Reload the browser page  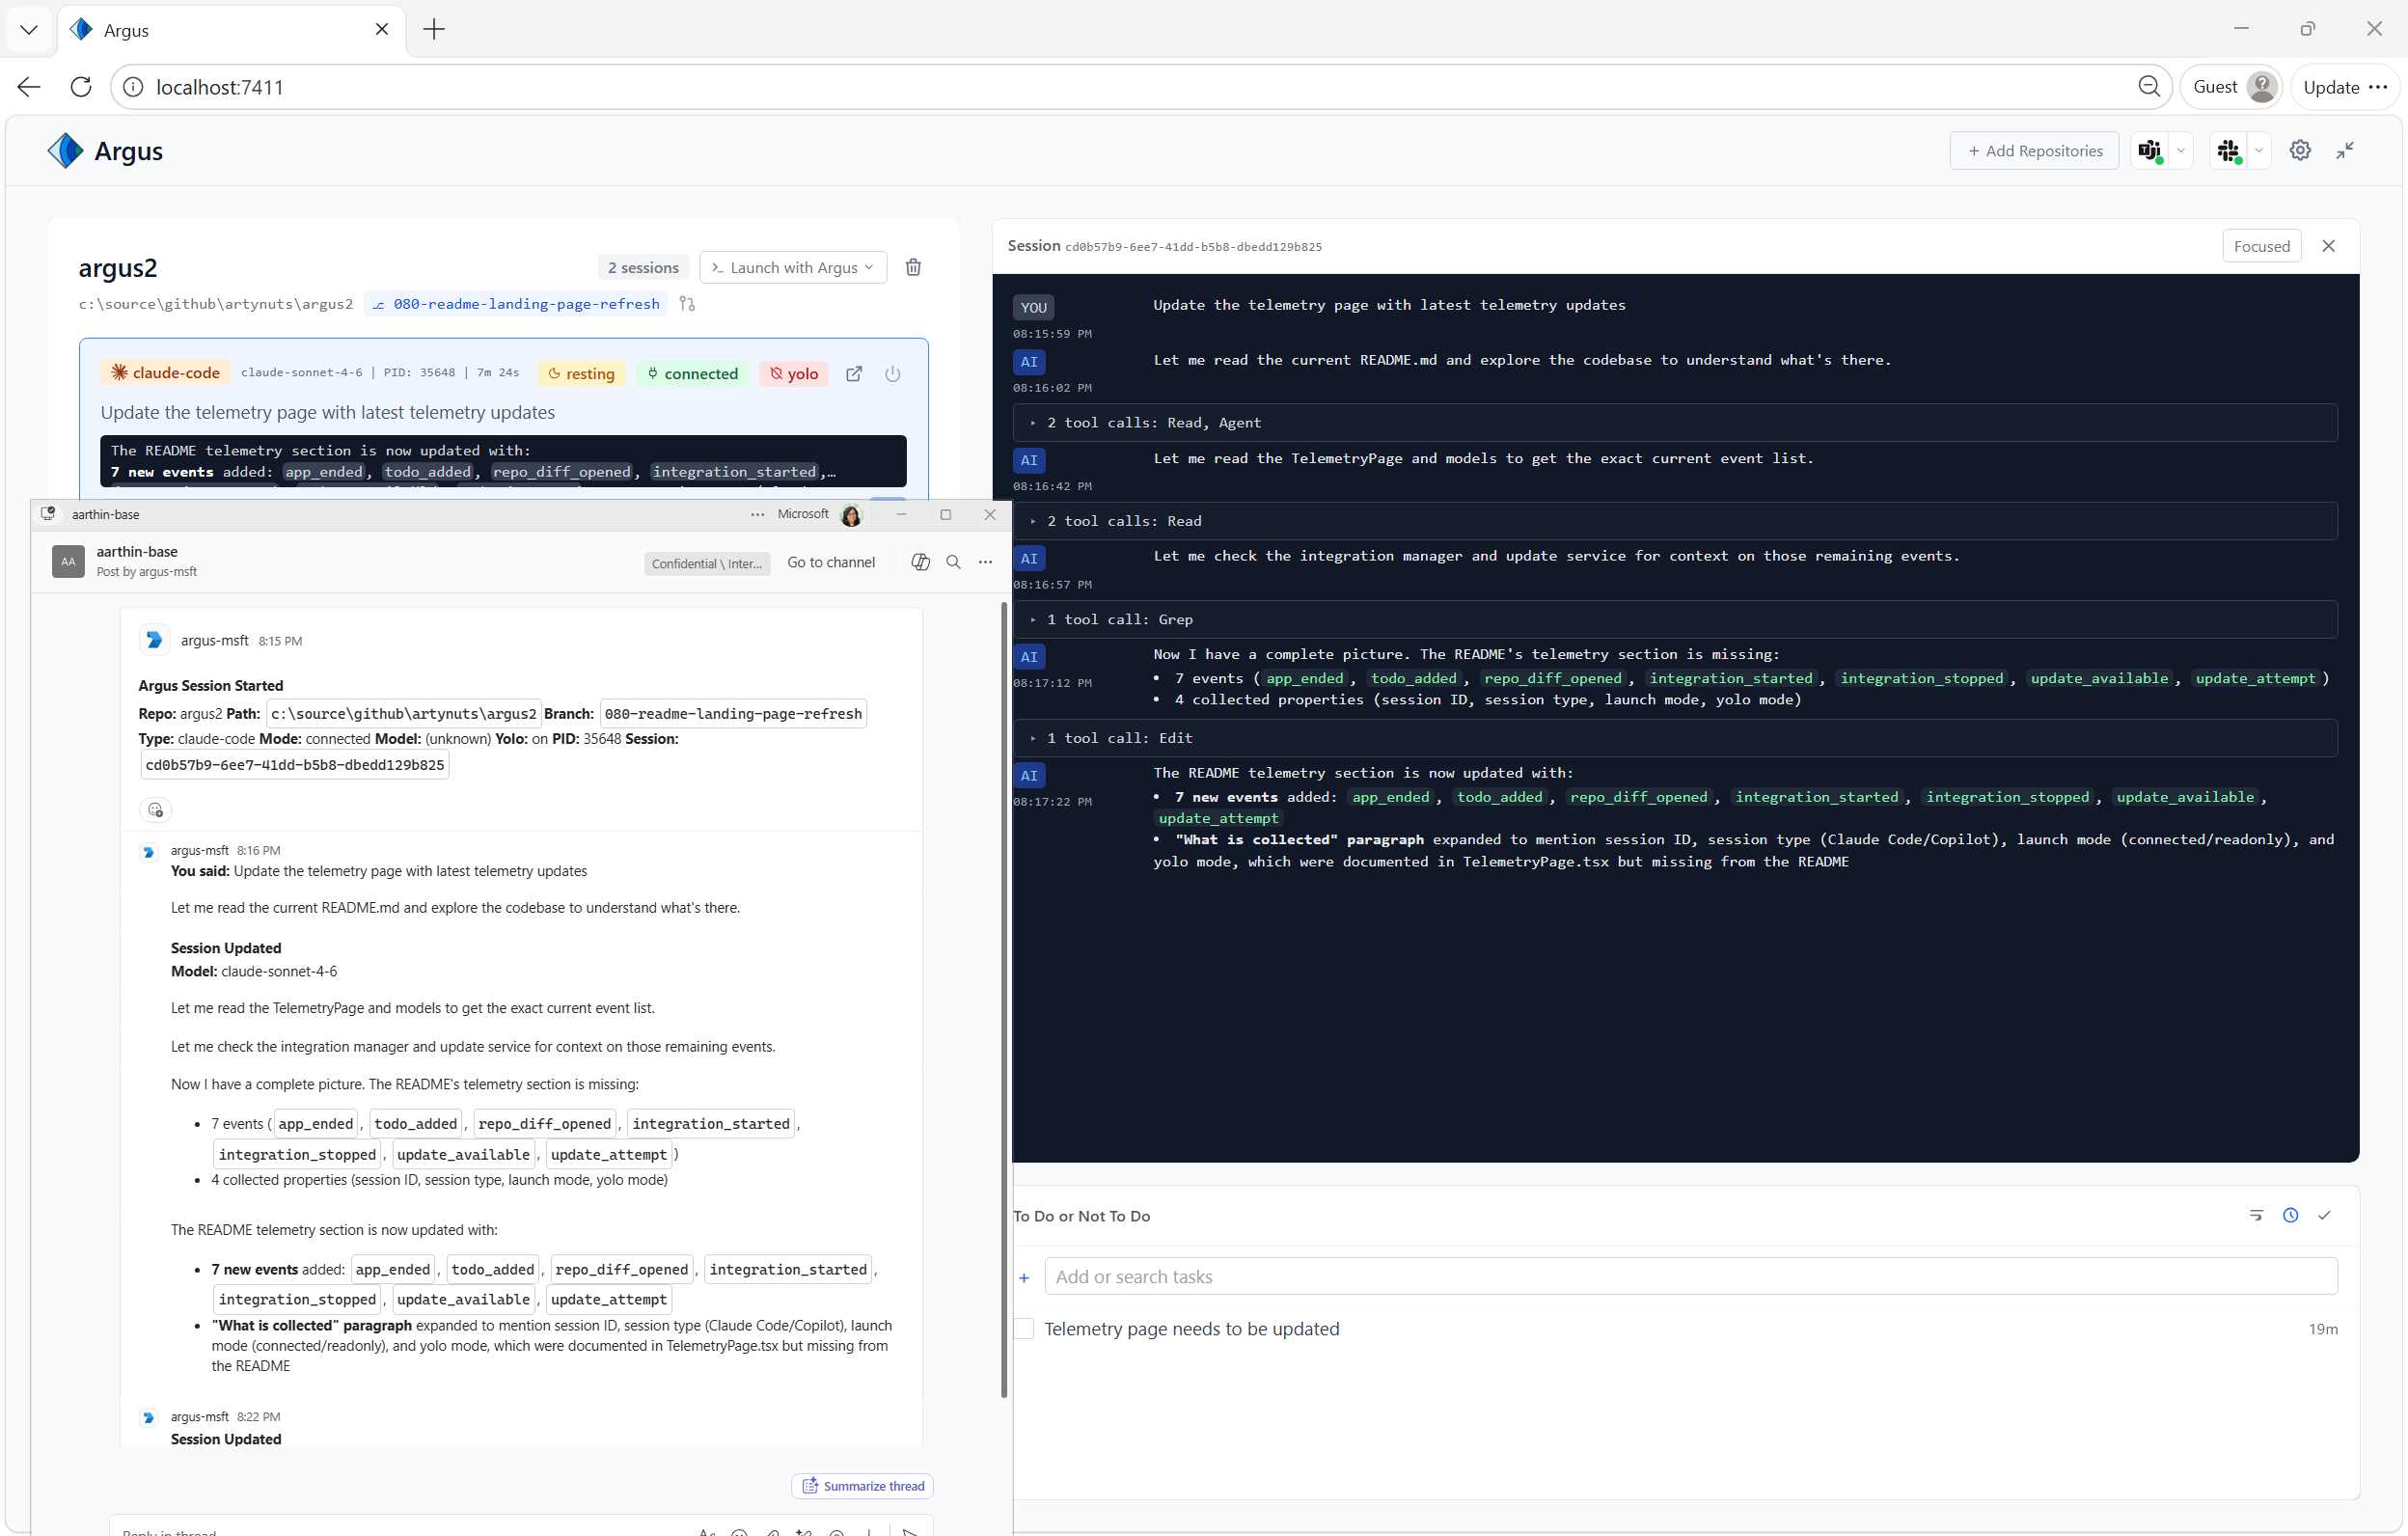tap(81, 87)
